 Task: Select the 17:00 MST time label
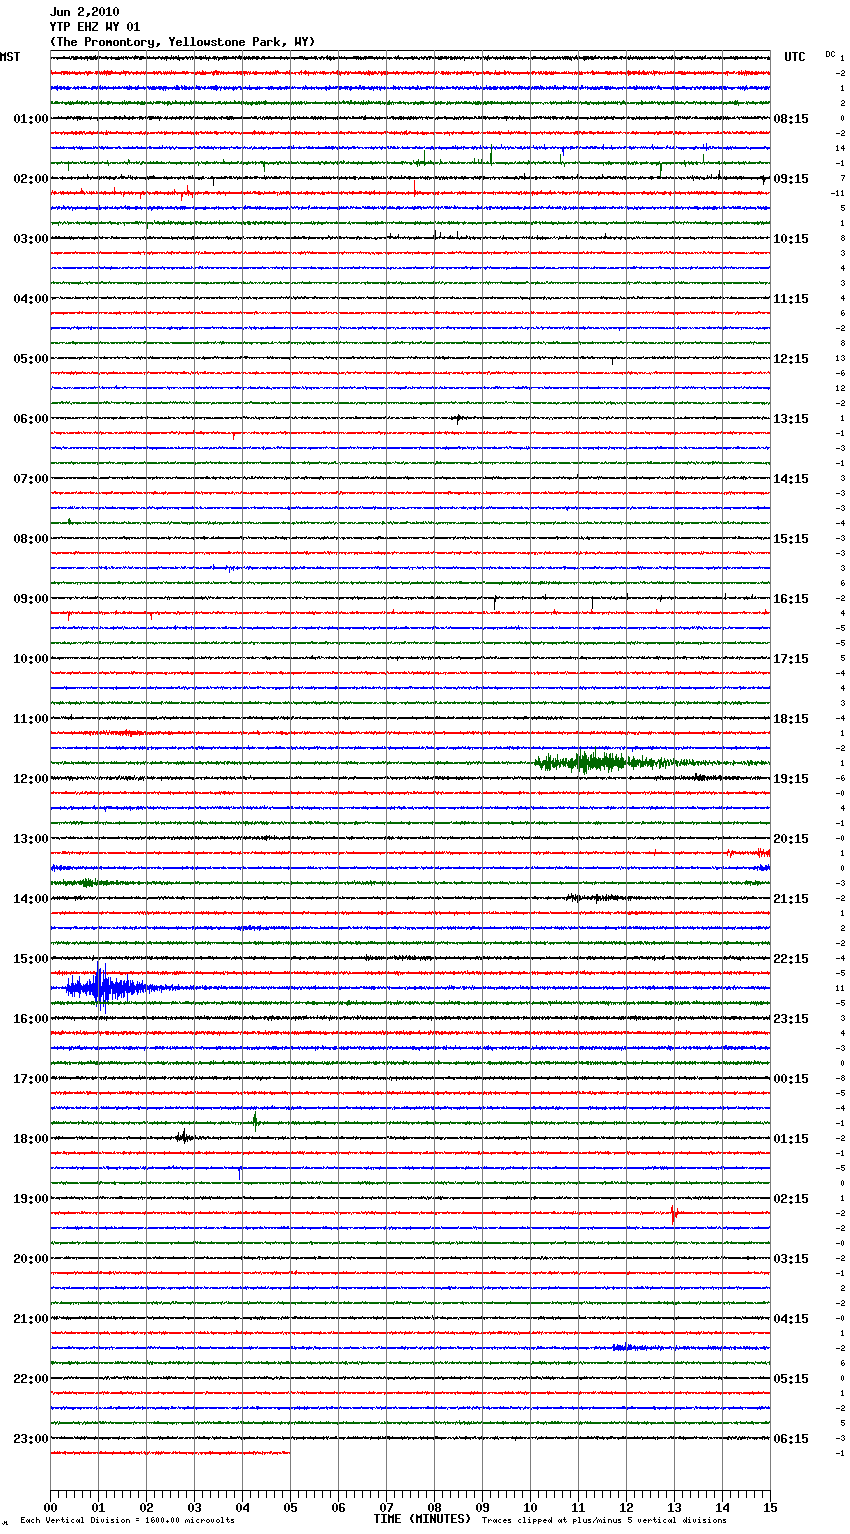pos(31,1079)
